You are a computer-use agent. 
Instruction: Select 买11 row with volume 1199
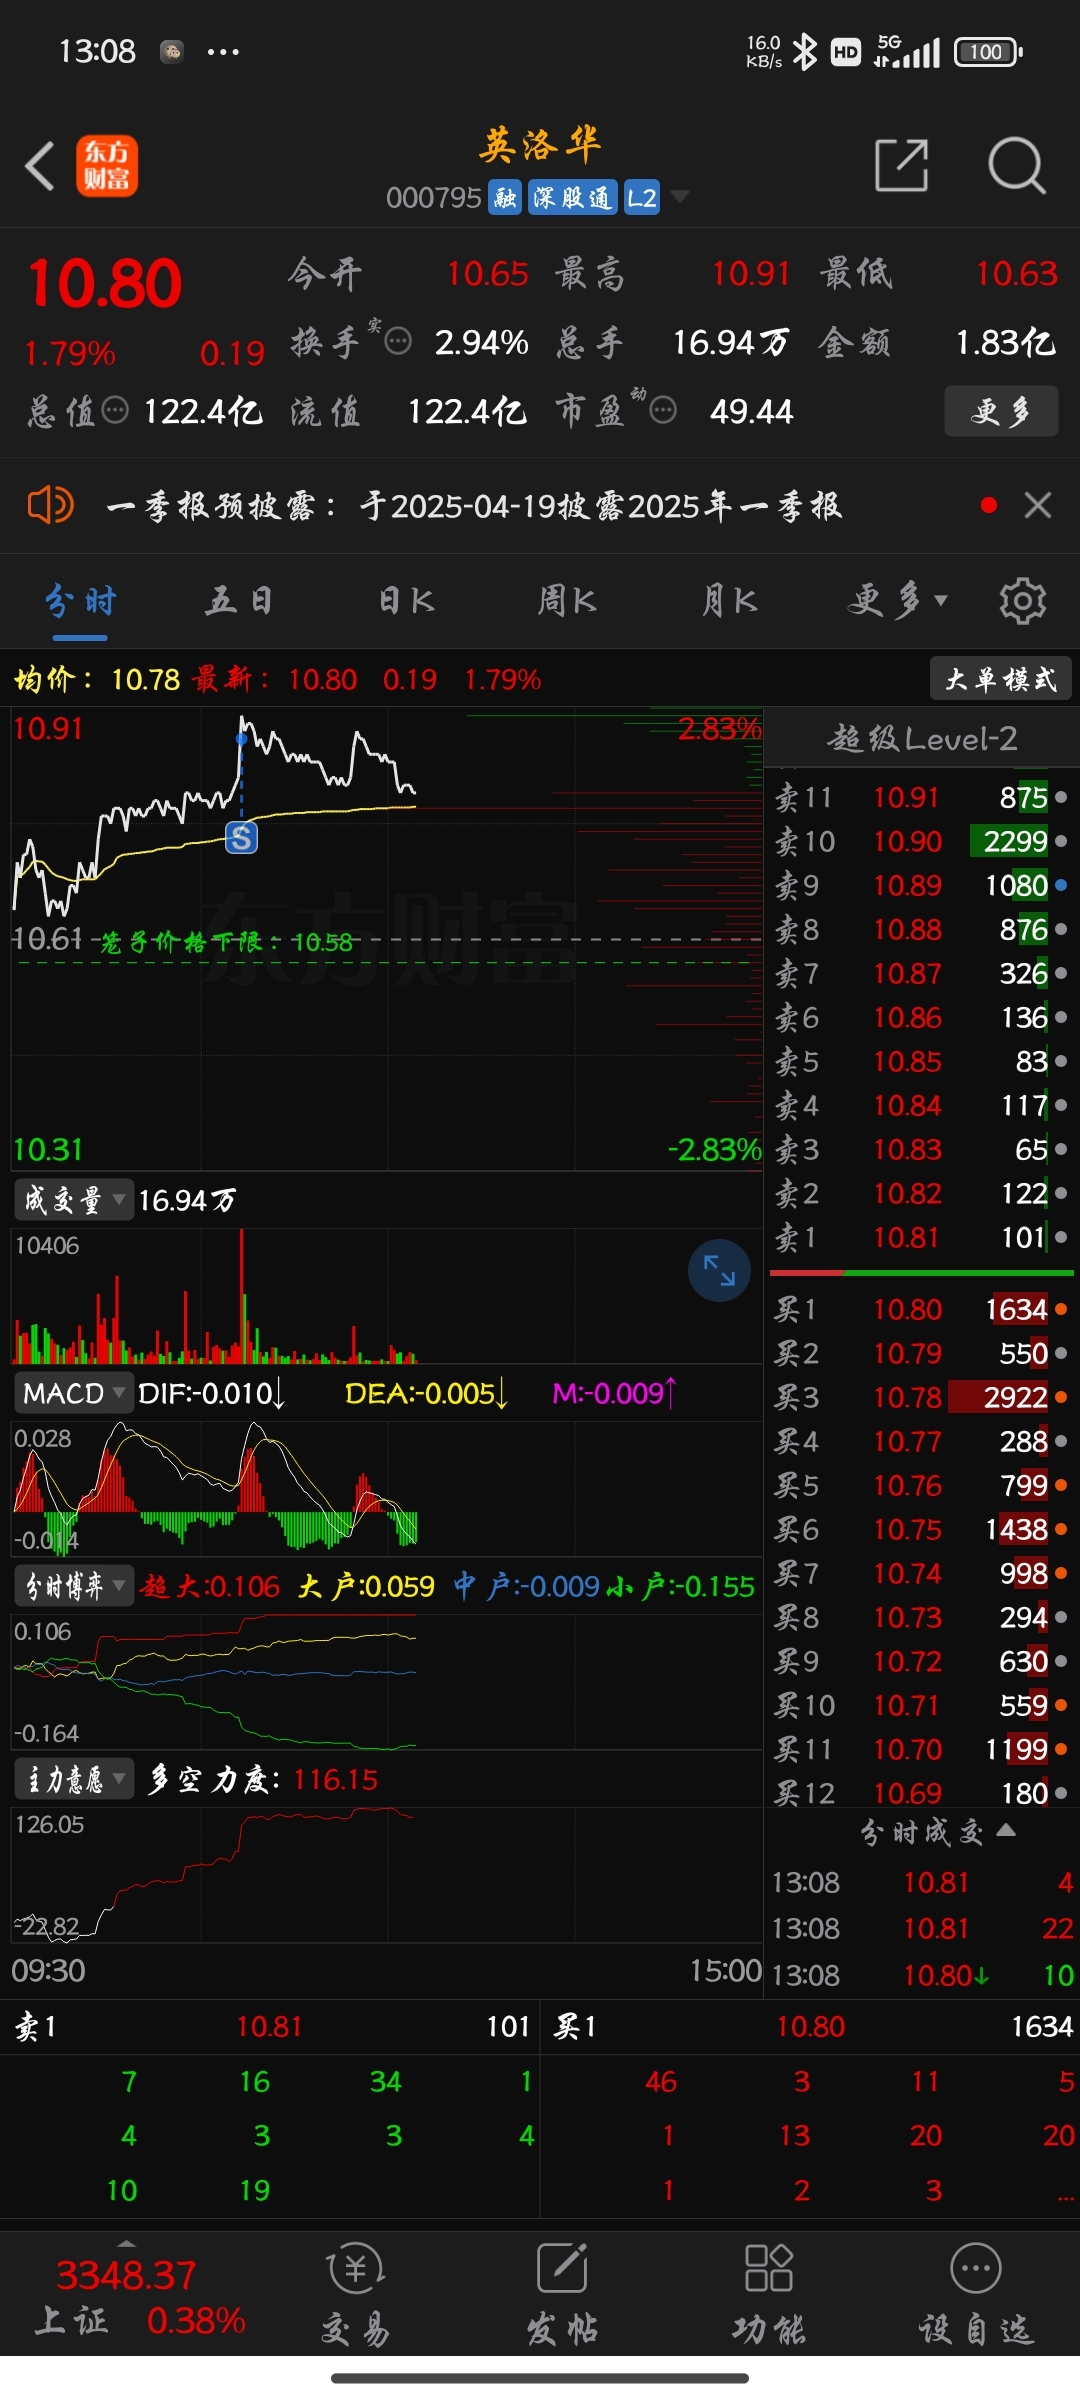pyautogui.click(x=921, y=1749)
